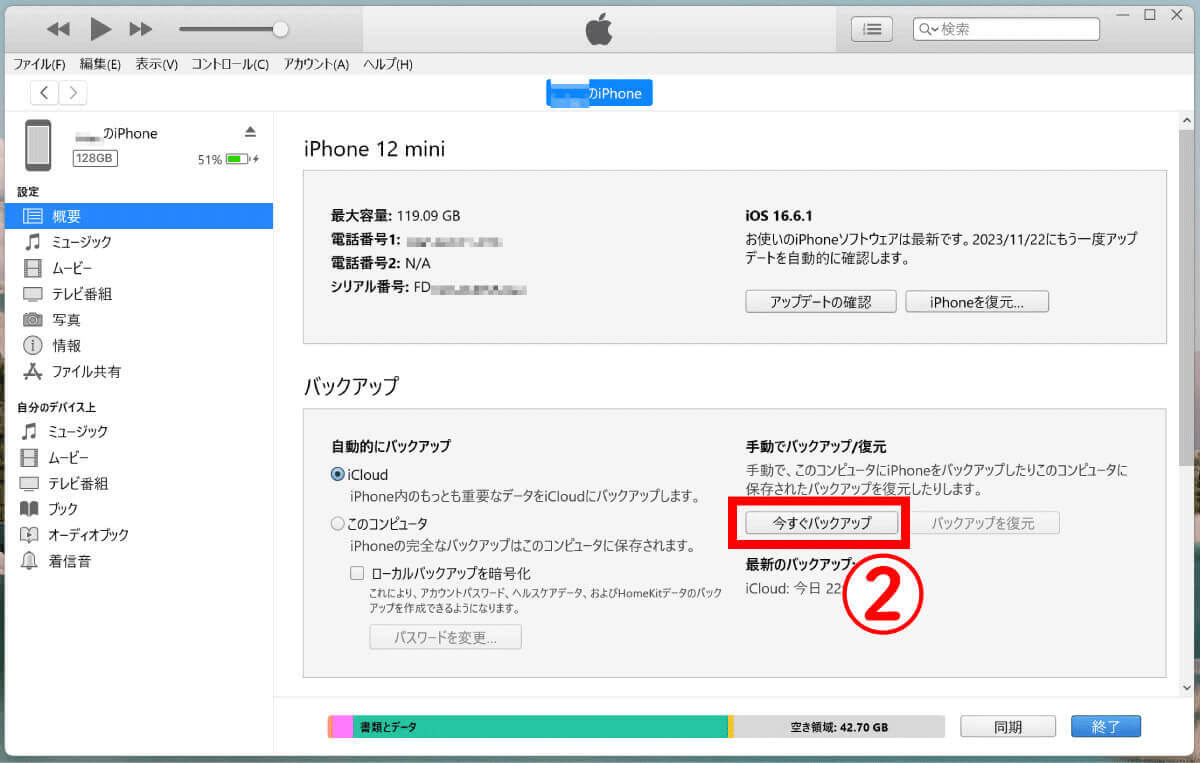This screenshot has height=763, width=1200.
Task: Click the Apple logo in the header
Action: point(598,29)
